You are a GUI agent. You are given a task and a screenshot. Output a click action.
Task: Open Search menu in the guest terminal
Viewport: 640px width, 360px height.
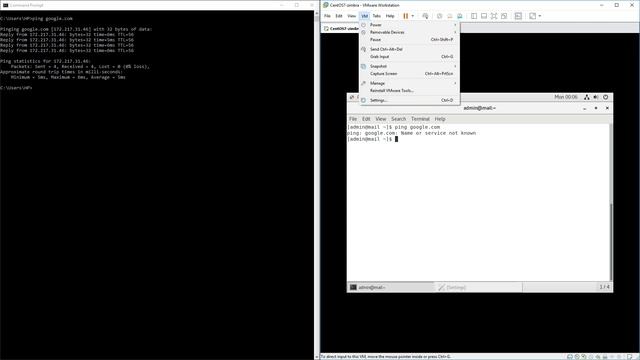point(398,119)
